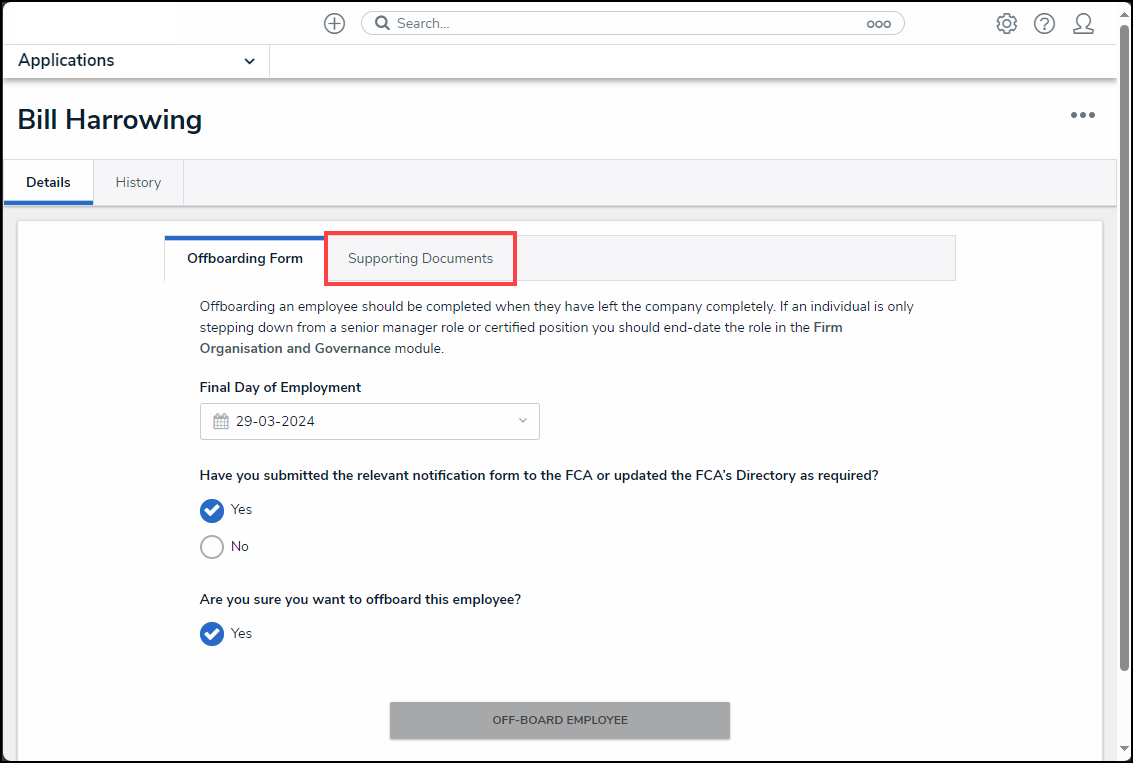Select Yes for FCA notification submitted

click(x=212, y=510)
